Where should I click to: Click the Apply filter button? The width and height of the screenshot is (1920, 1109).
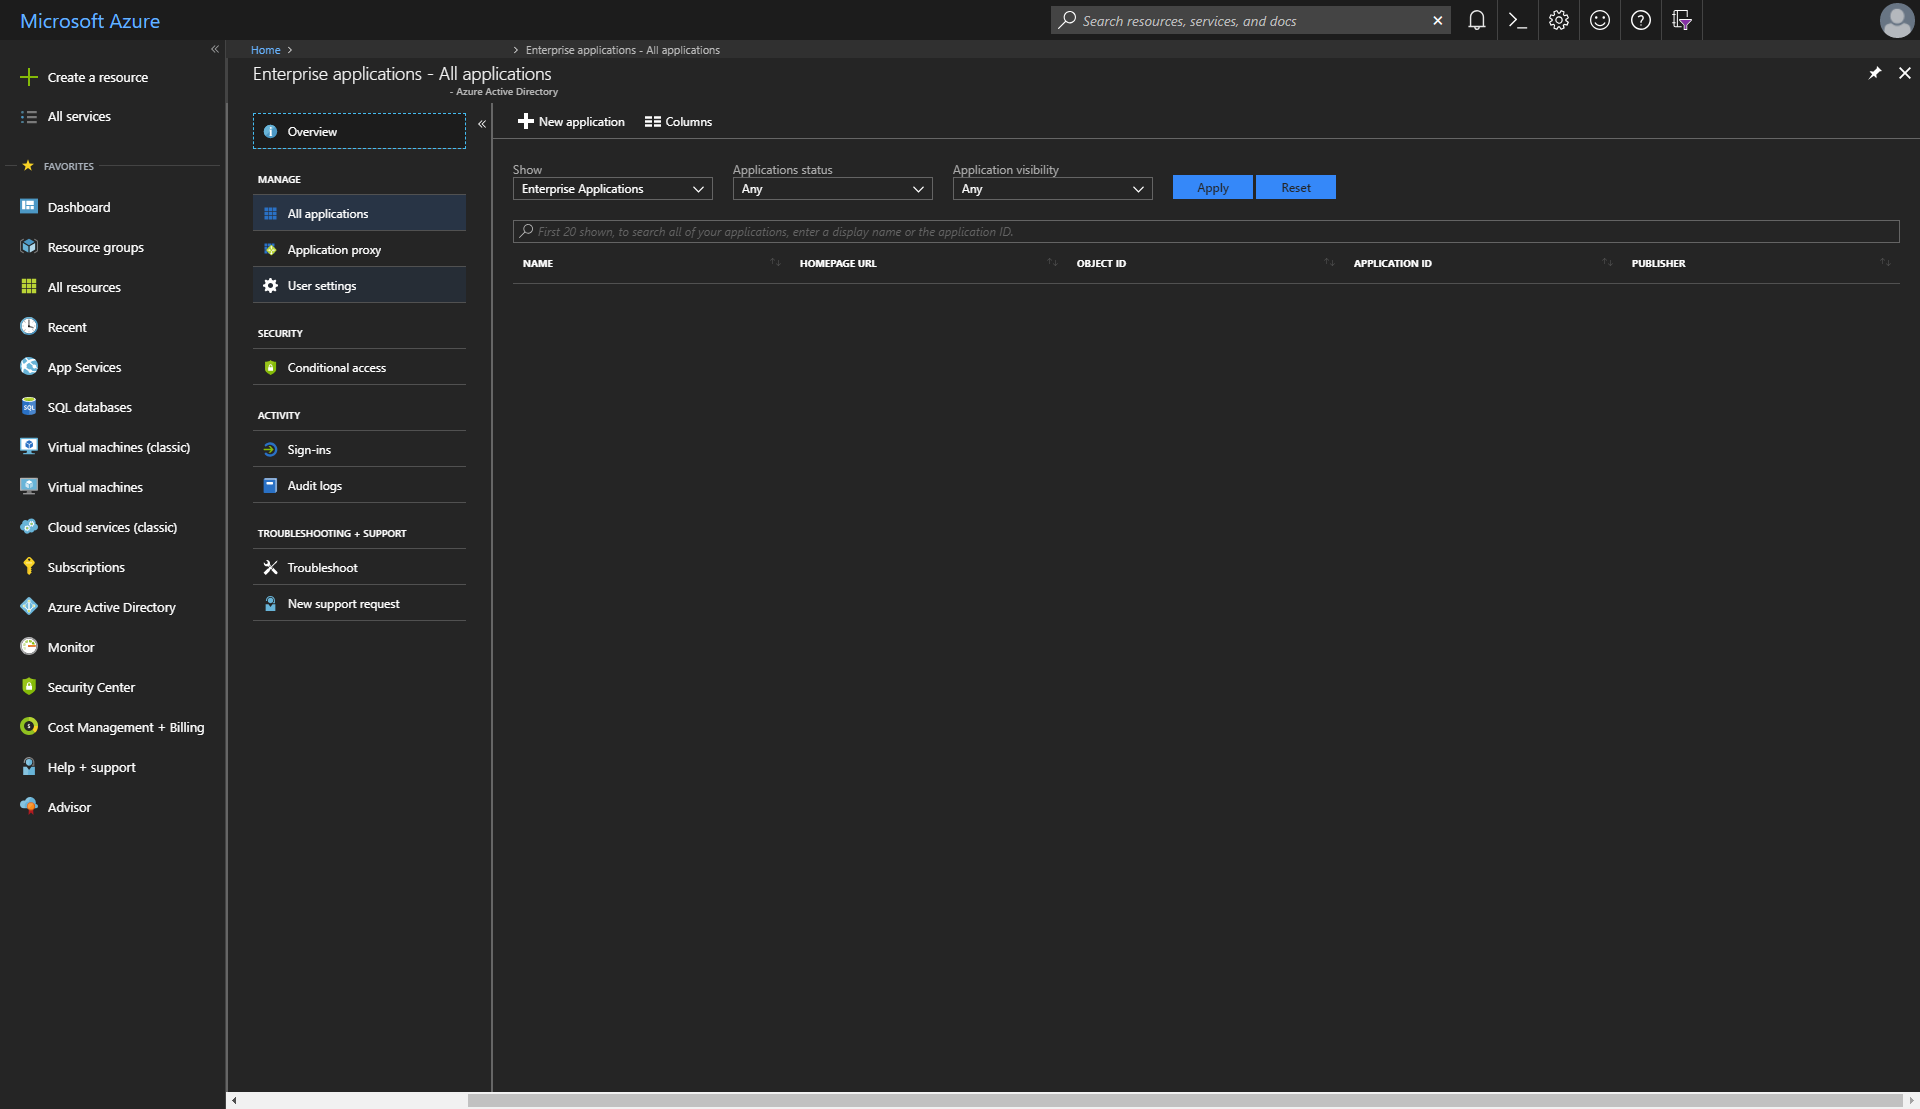[1212, 187]
